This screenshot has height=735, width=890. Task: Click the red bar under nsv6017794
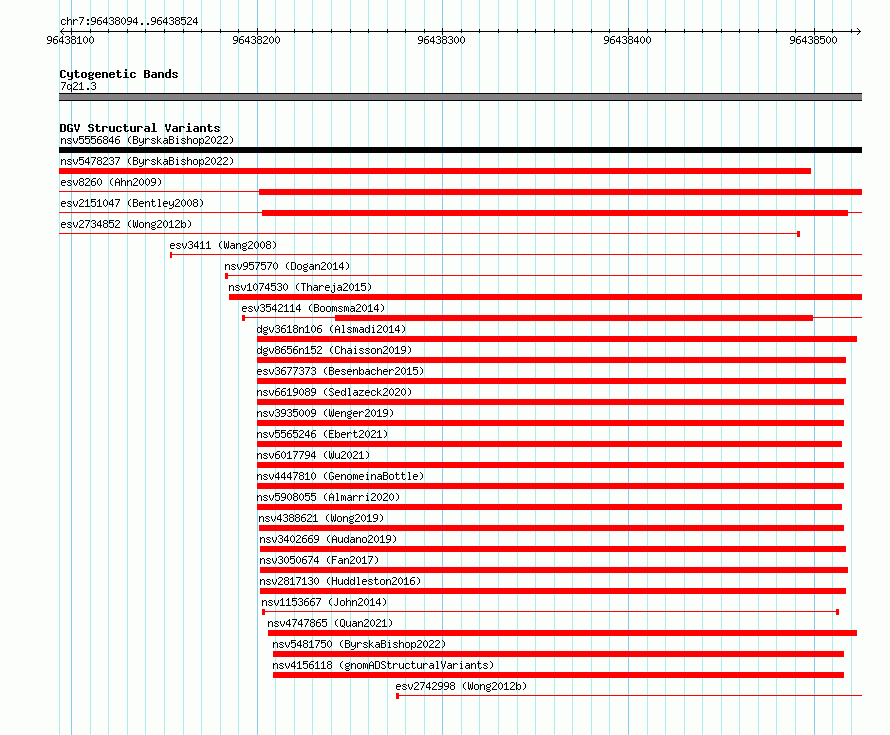tap(551, 465)
